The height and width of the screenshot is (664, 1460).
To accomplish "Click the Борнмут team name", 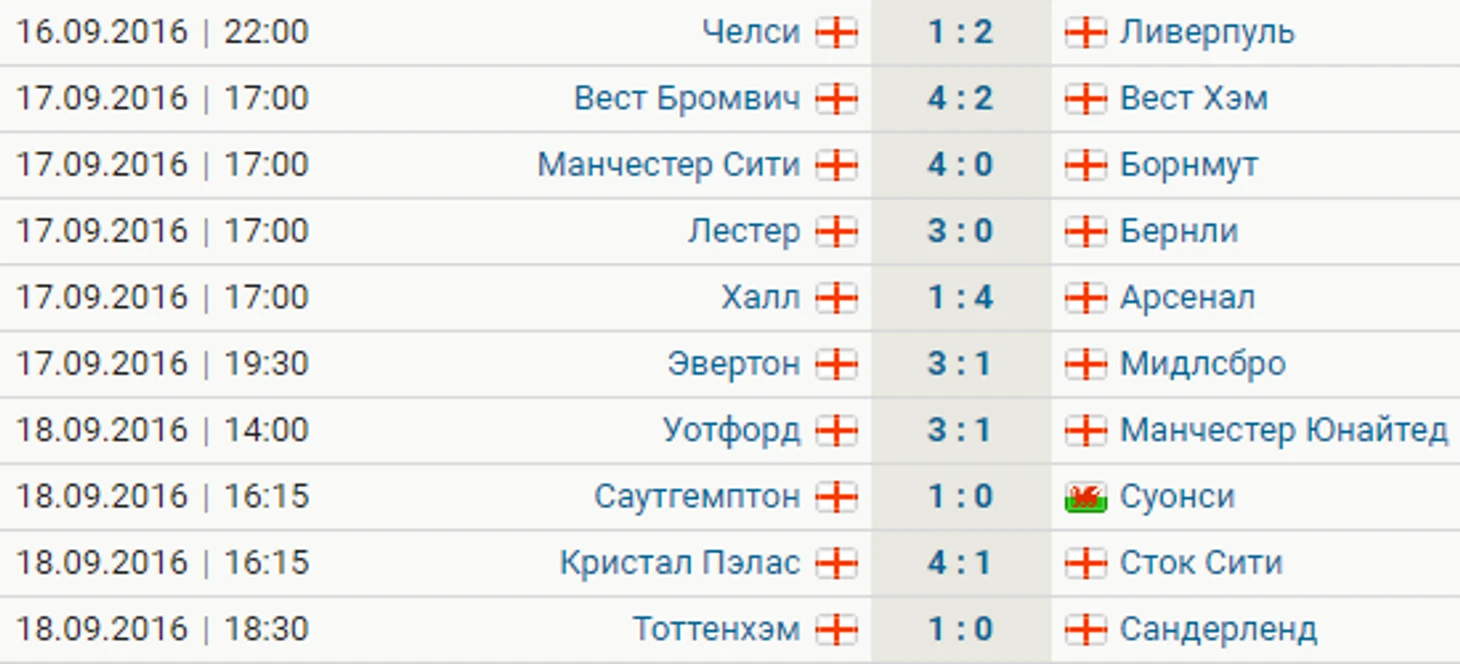I will tap(1189, 165).
